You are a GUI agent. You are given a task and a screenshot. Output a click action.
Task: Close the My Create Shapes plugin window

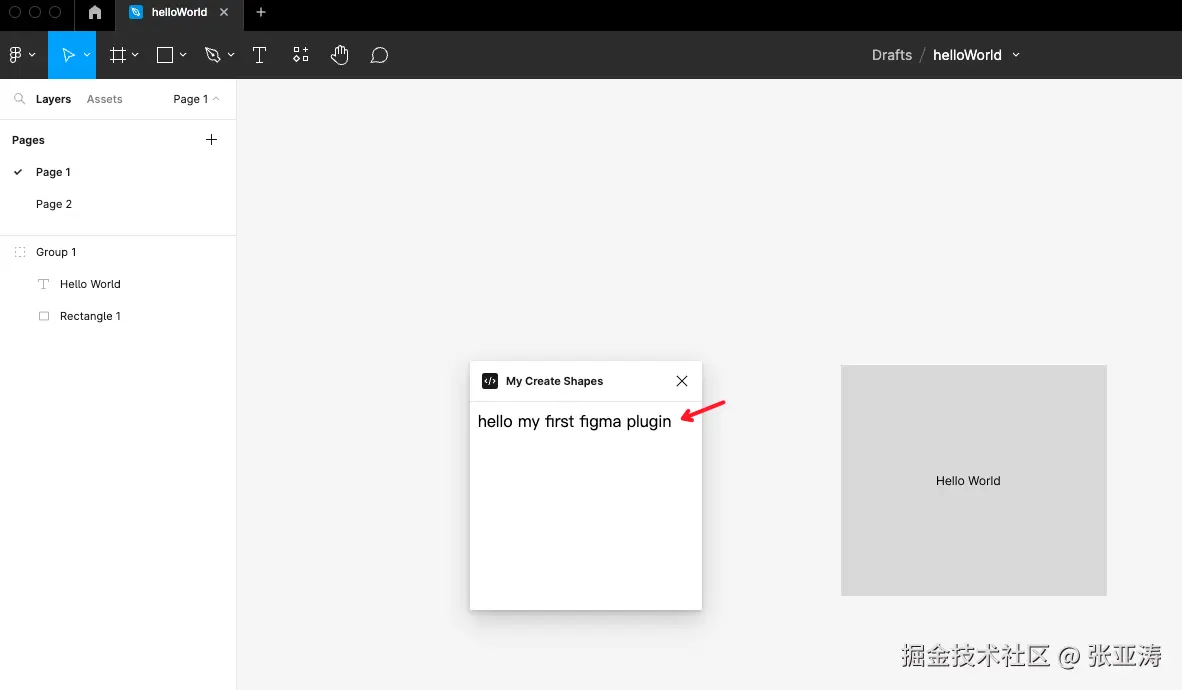click(682, 381)
